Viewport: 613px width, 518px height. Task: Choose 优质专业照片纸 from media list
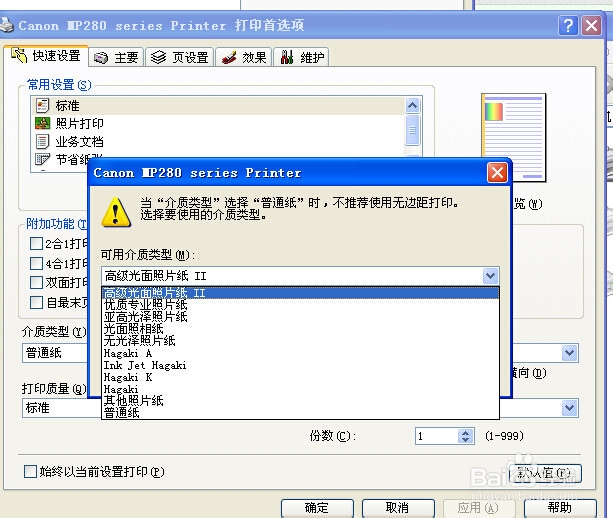pyautogui.click(x=300, y=305)
